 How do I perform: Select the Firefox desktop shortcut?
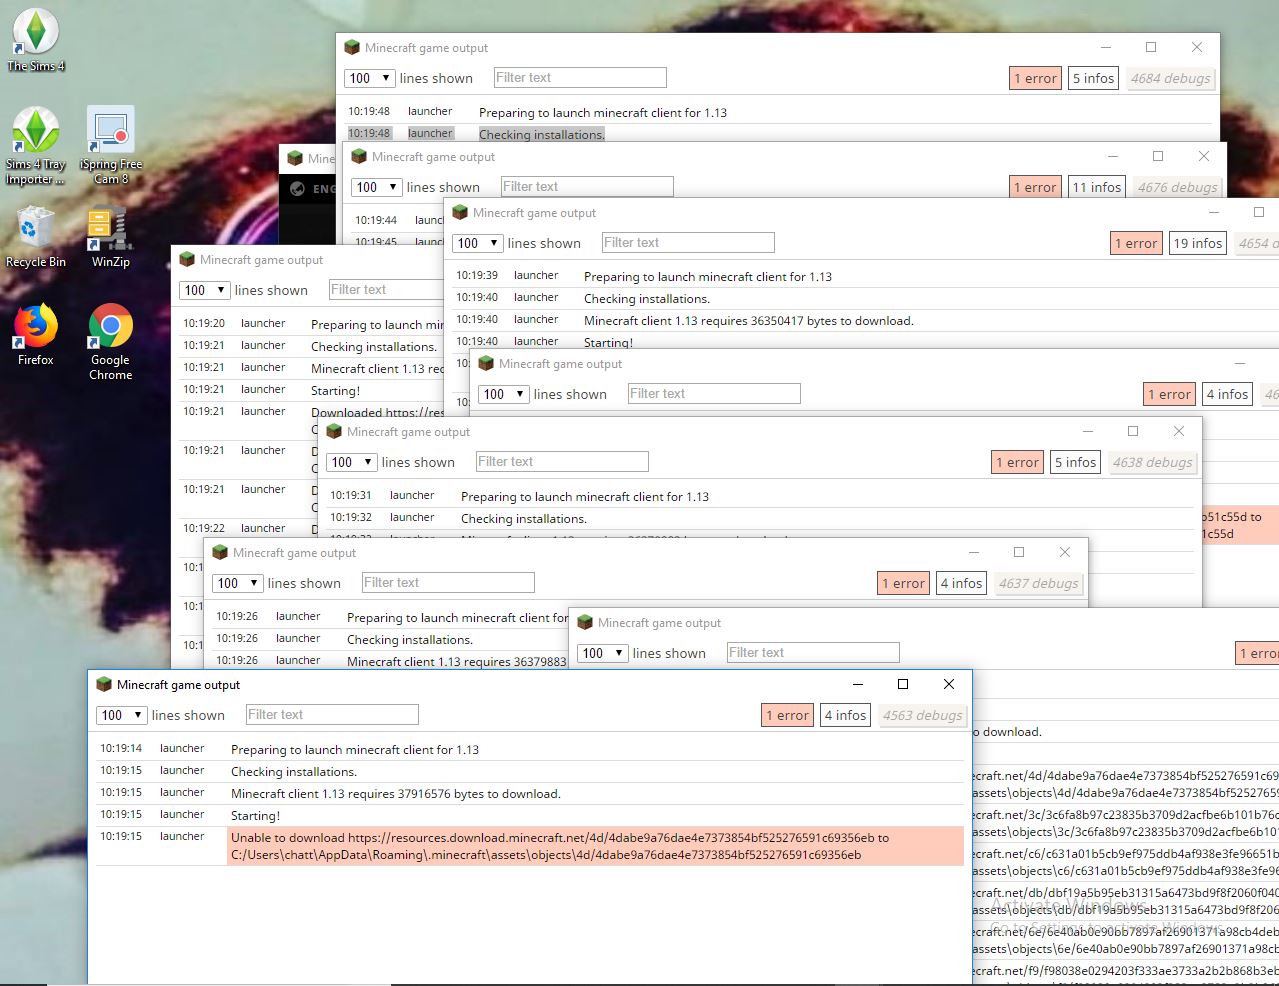35,335
